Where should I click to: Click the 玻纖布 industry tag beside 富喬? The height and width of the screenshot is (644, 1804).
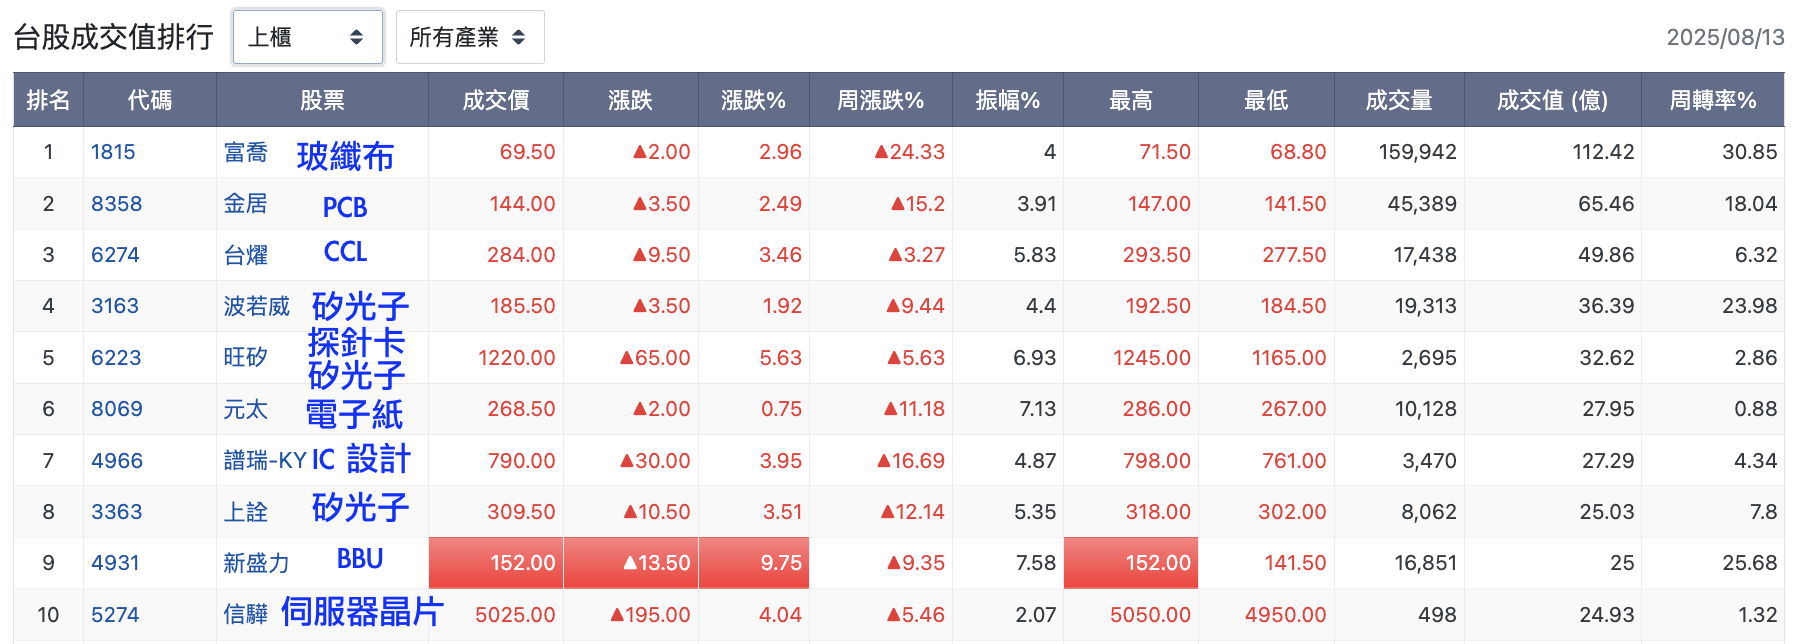[345, 156]
